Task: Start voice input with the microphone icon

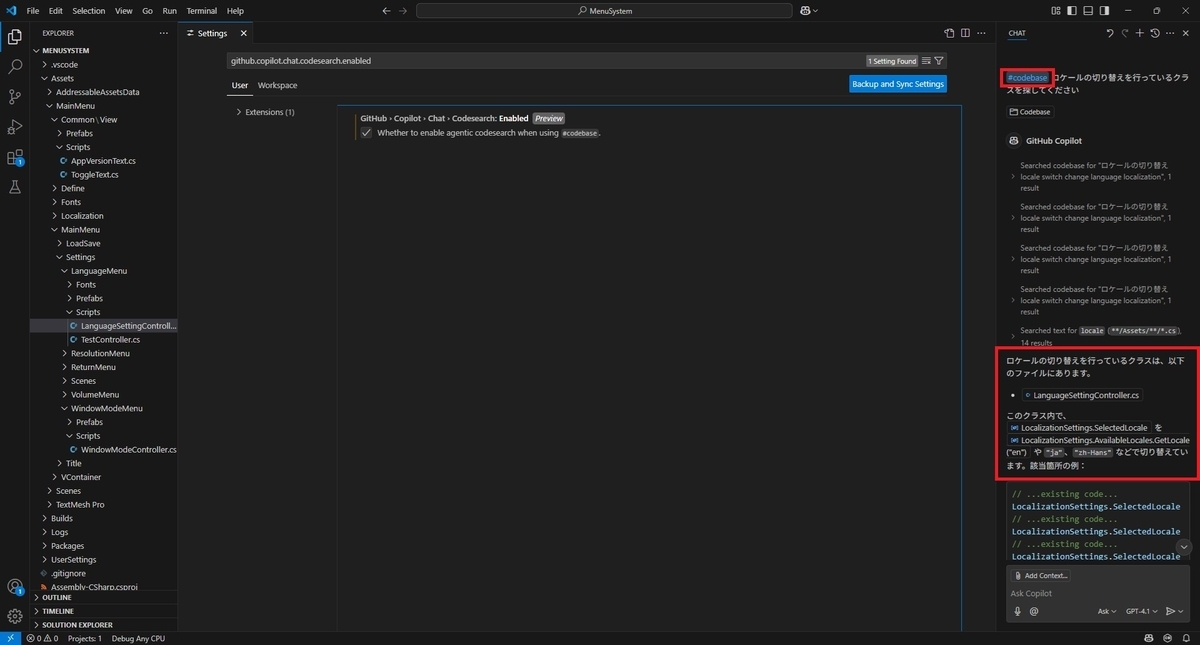Action: click(x=1017, y=611)
